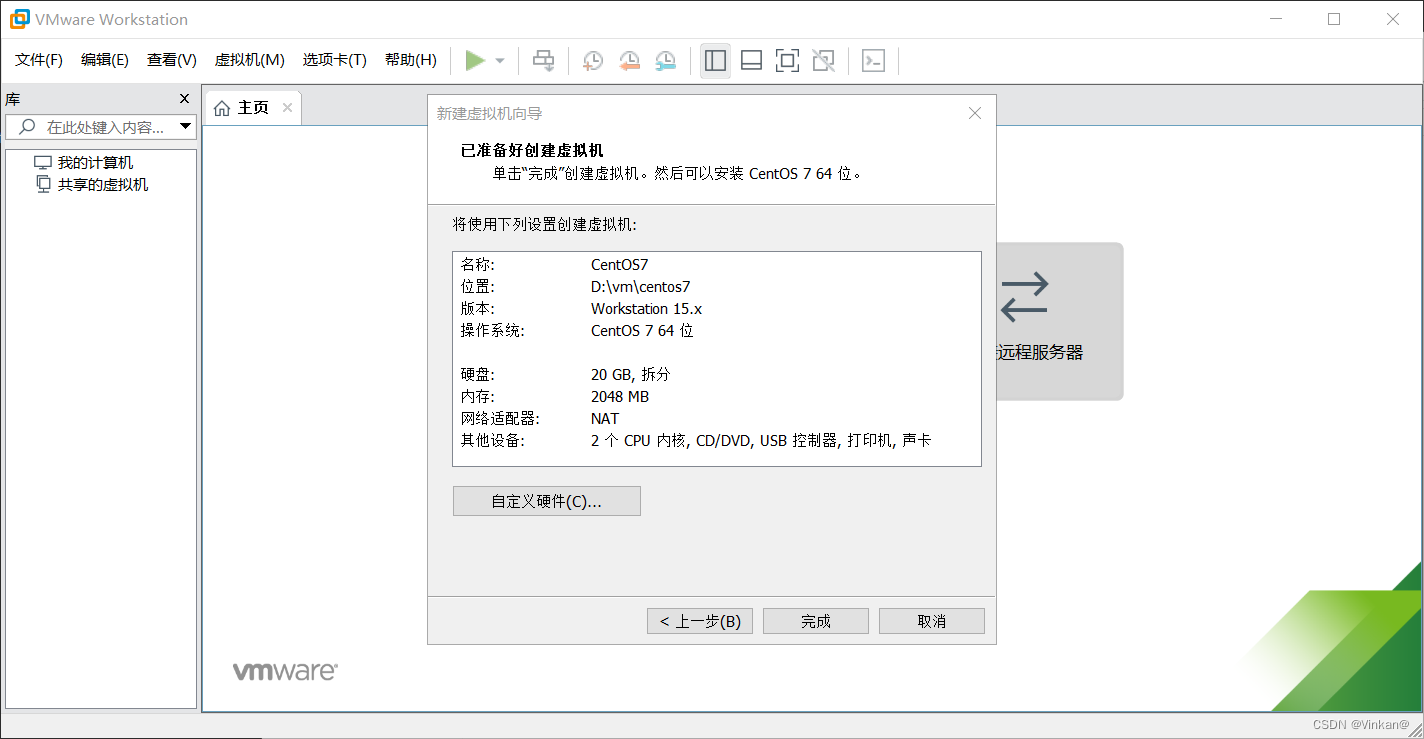
Task: Click the revert snapshot icon
Action: (628, 60)
